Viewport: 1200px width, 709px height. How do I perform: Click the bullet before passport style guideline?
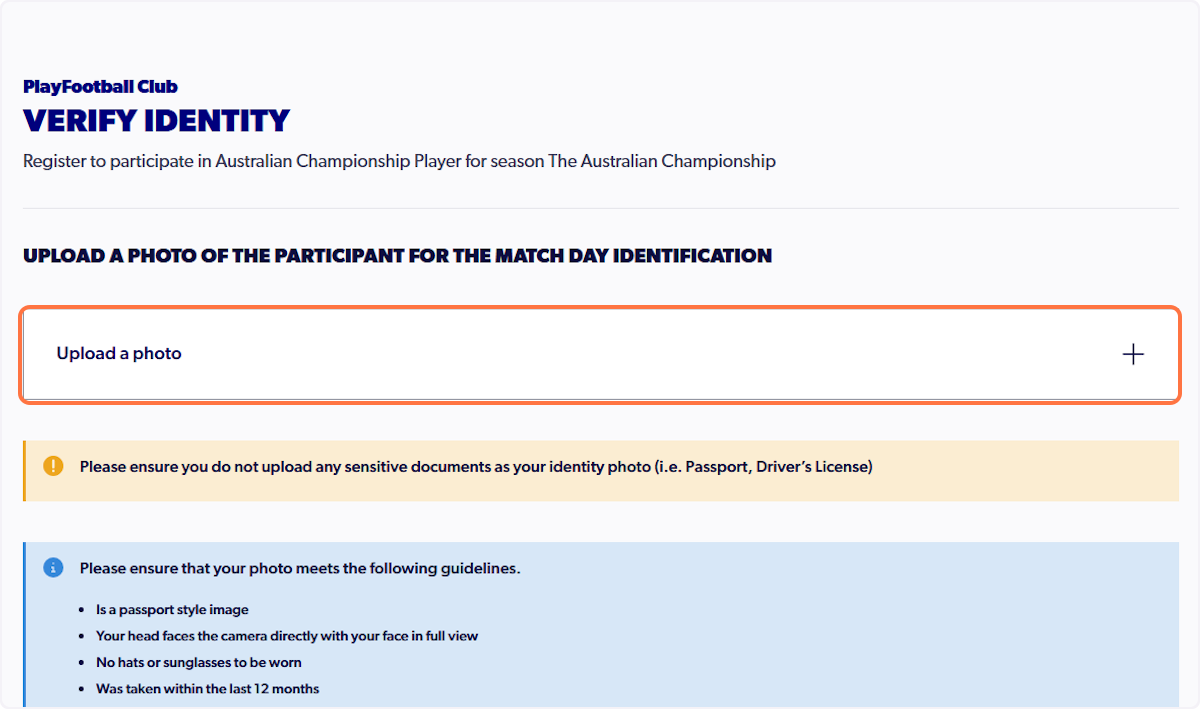[x=81, y=610]
